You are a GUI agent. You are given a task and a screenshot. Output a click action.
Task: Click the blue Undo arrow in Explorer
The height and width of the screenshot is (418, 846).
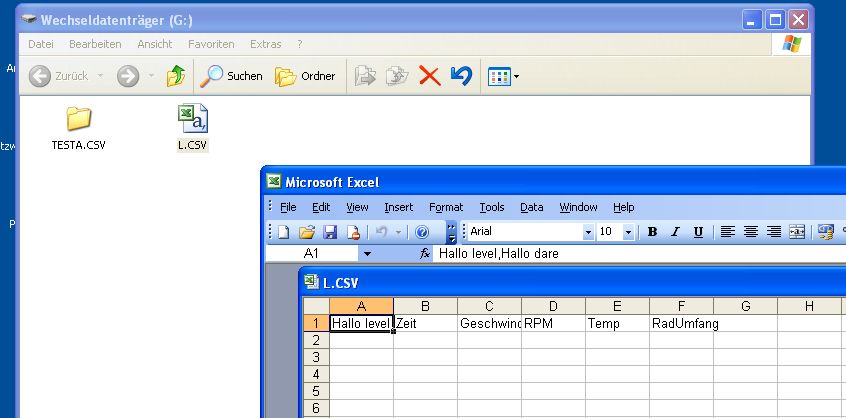pyautogui.click(x=461, y=76)
